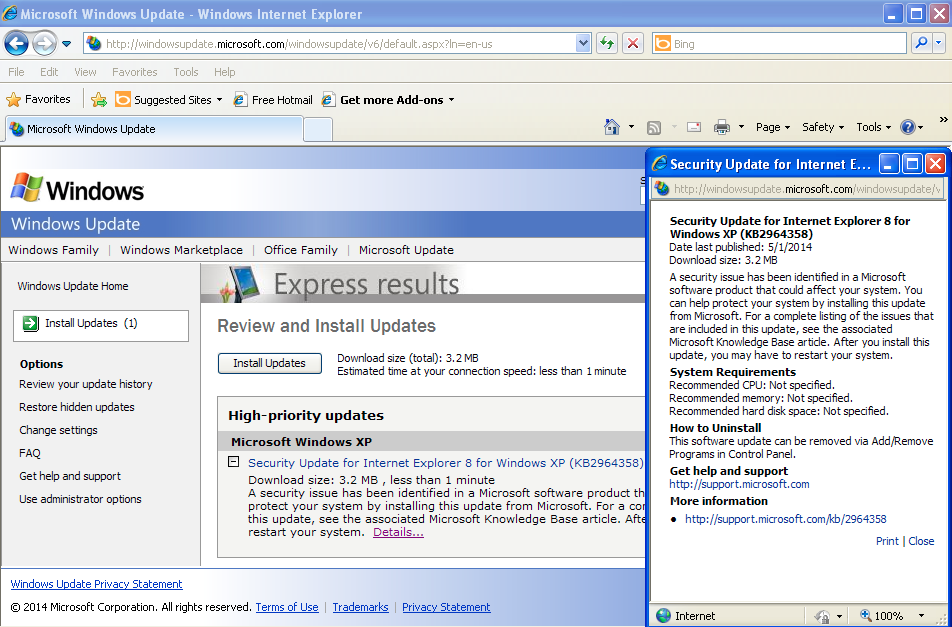
Task: Click the green arrow Install Updates icon
Action: (30, 324)
